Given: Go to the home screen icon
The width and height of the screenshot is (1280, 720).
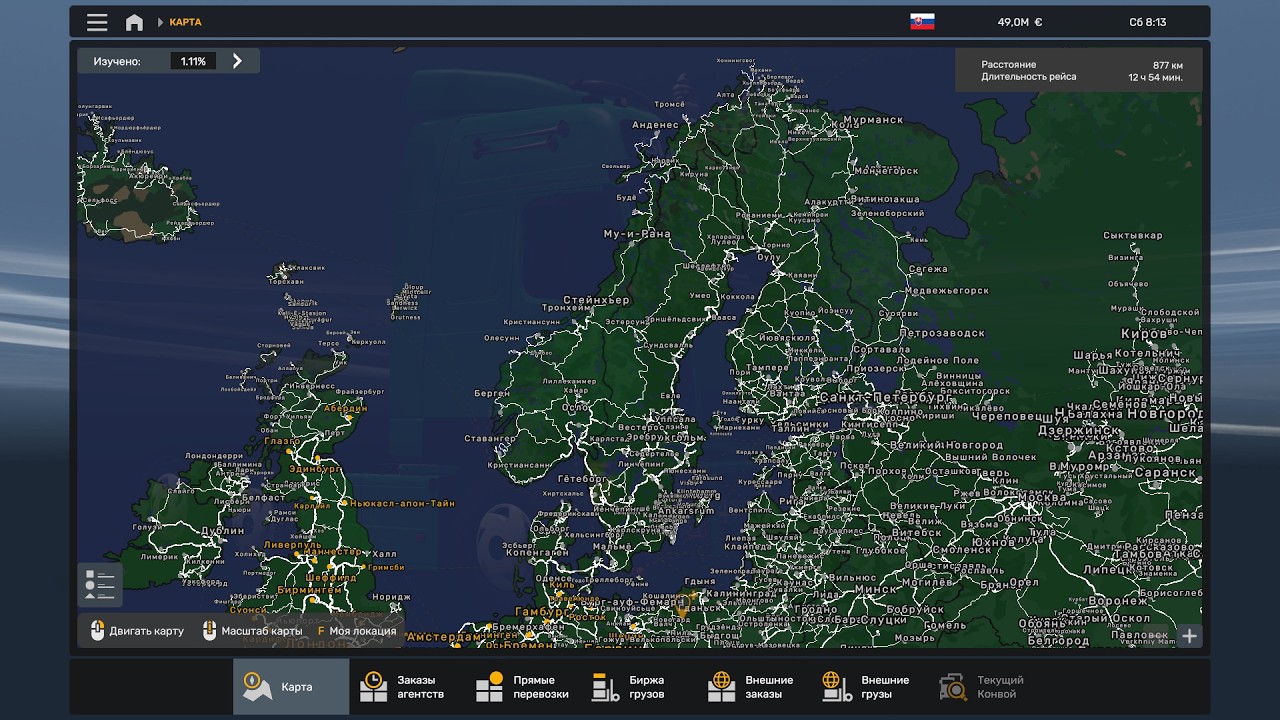Looking at the screenshot, I should pos(134,22).
